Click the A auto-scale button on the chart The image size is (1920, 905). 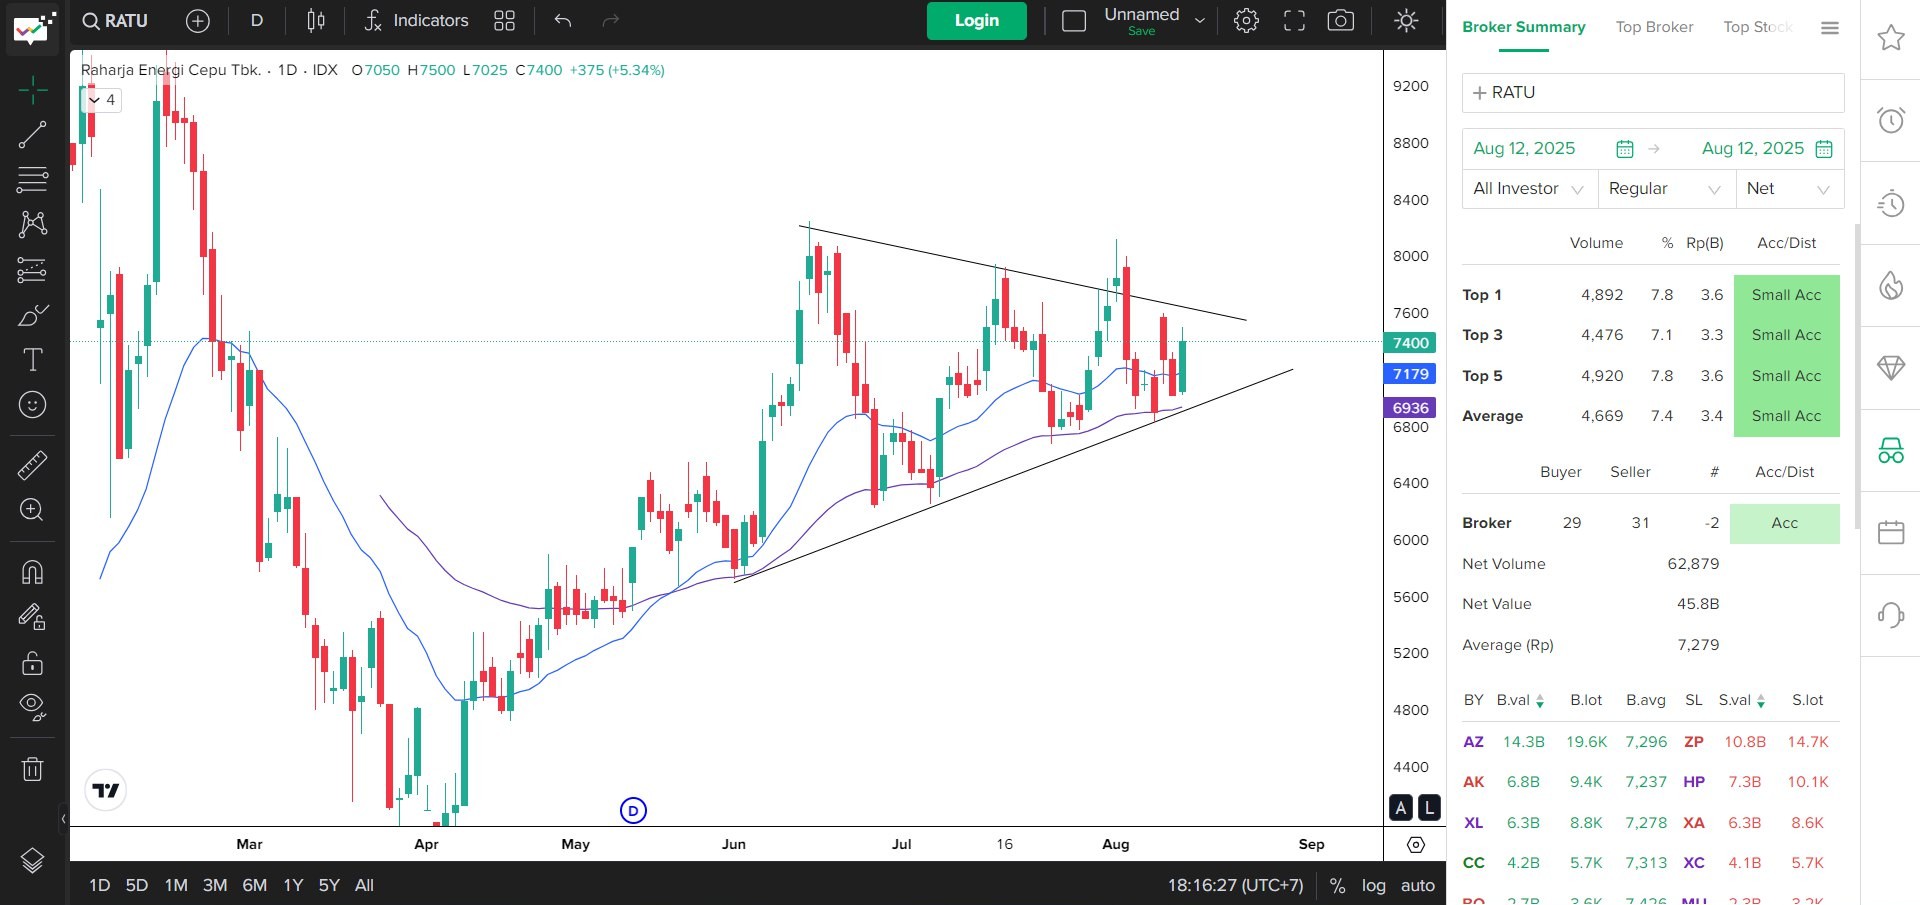[1401, 807]
